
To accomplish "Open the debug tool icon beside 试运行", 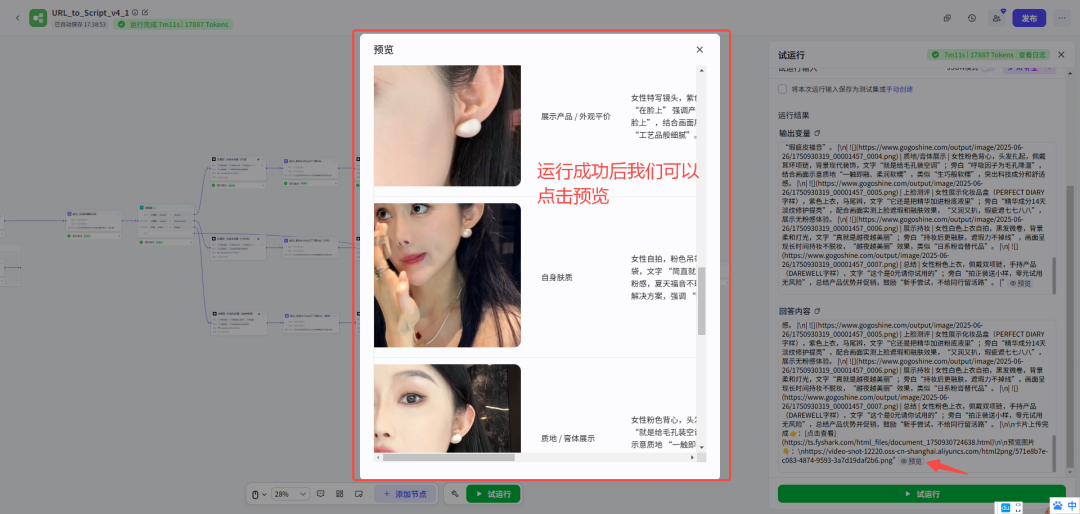I will click(455, 494).
